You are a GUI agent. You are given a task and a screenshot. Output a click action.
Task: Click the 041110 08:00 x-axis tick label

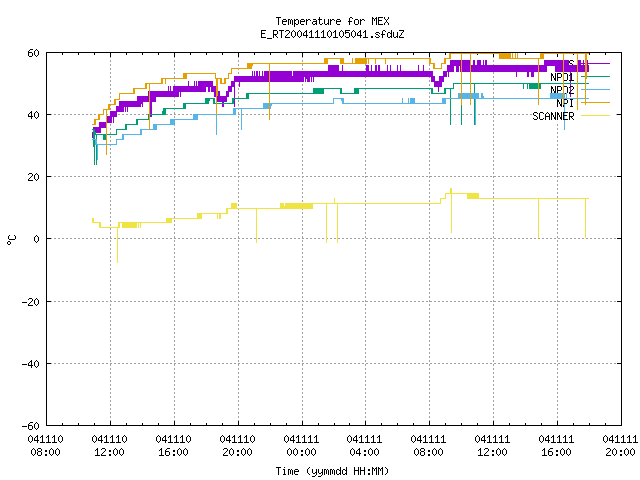click(45, 446)
